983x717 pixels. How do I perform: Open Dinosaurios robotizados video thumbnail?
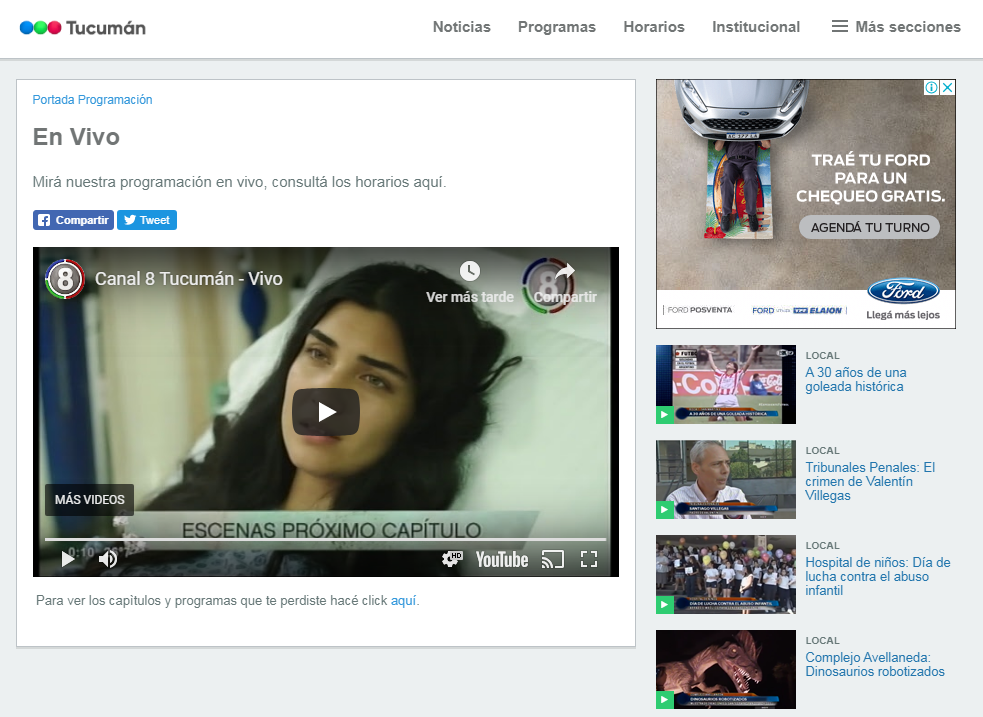click(725, 669)
